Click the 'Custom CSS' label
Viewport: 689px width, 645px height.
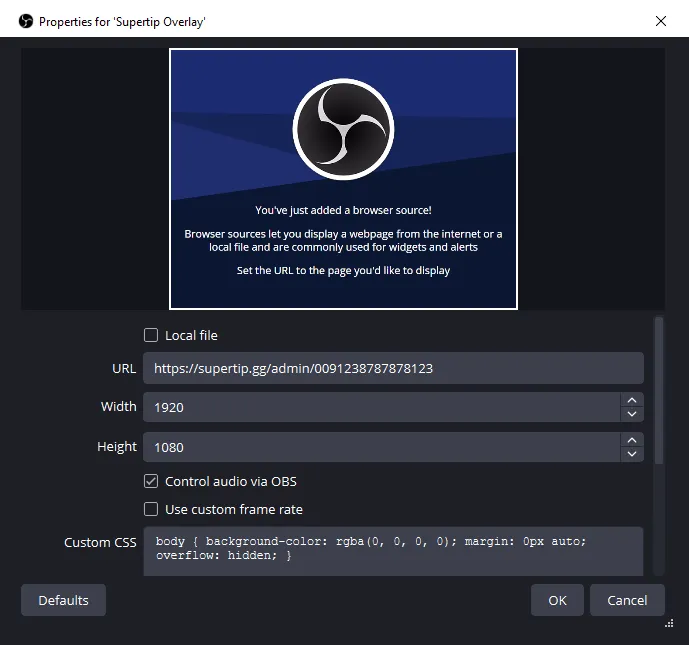(100, 543)
